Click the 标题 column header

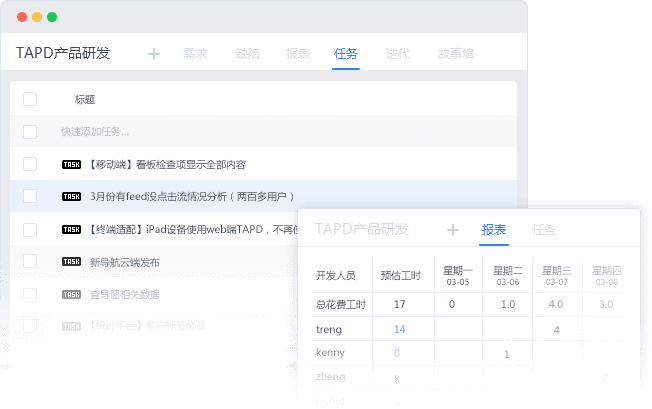point(85,100)
